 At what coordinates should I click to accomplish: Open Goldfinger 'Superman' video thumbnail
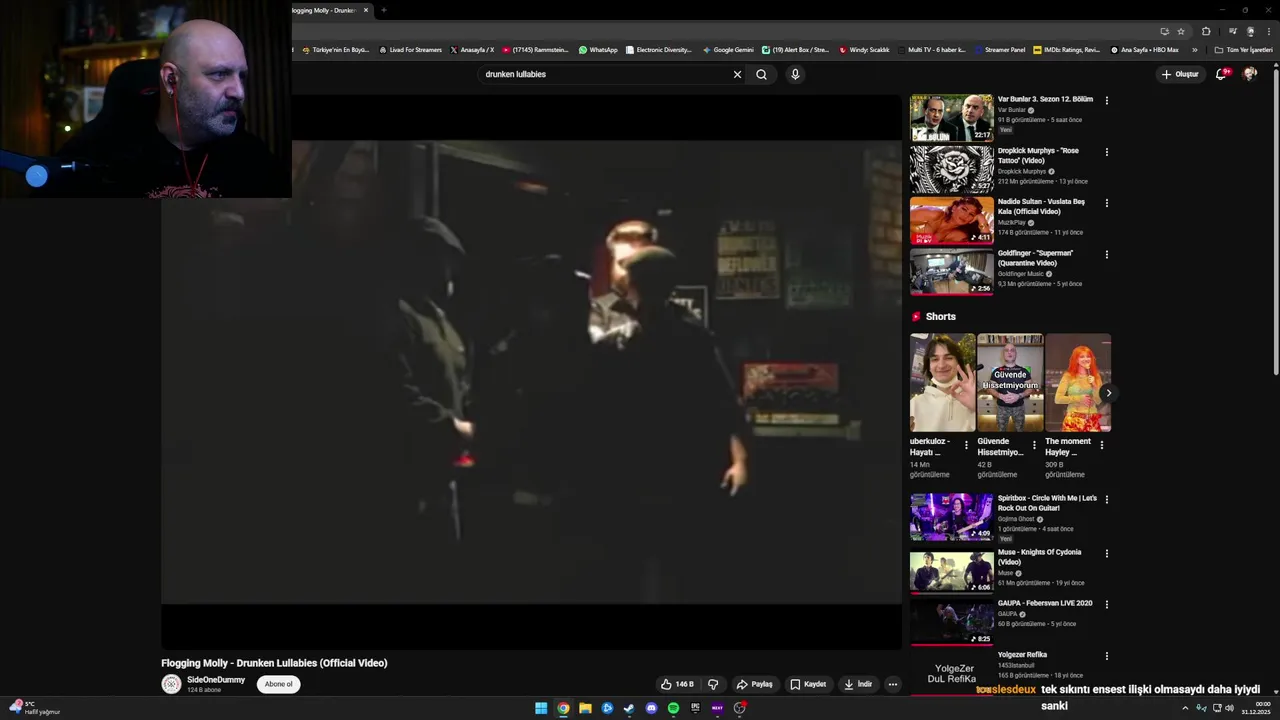click(x=951, y=272)
